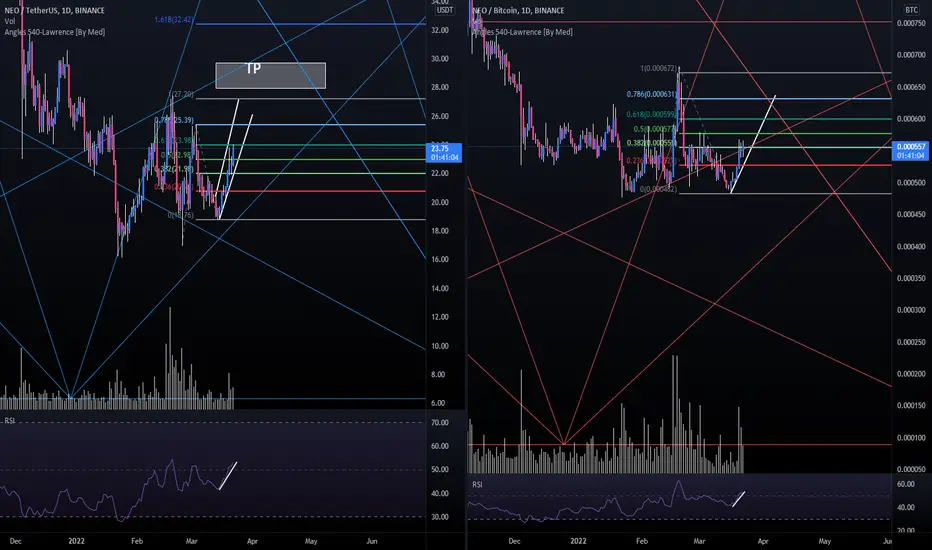Open the BTC currency selector

pyautogui.click(x=911, y=10)
